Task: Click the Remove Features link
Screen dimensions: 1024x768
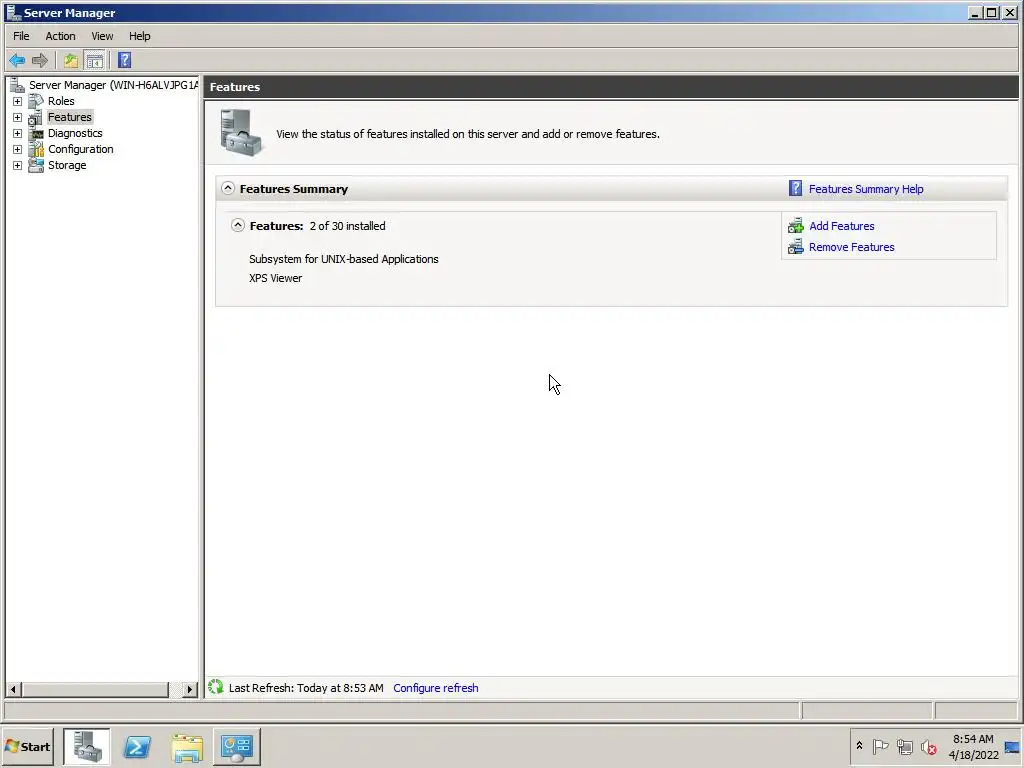Action: coord(852,247)
